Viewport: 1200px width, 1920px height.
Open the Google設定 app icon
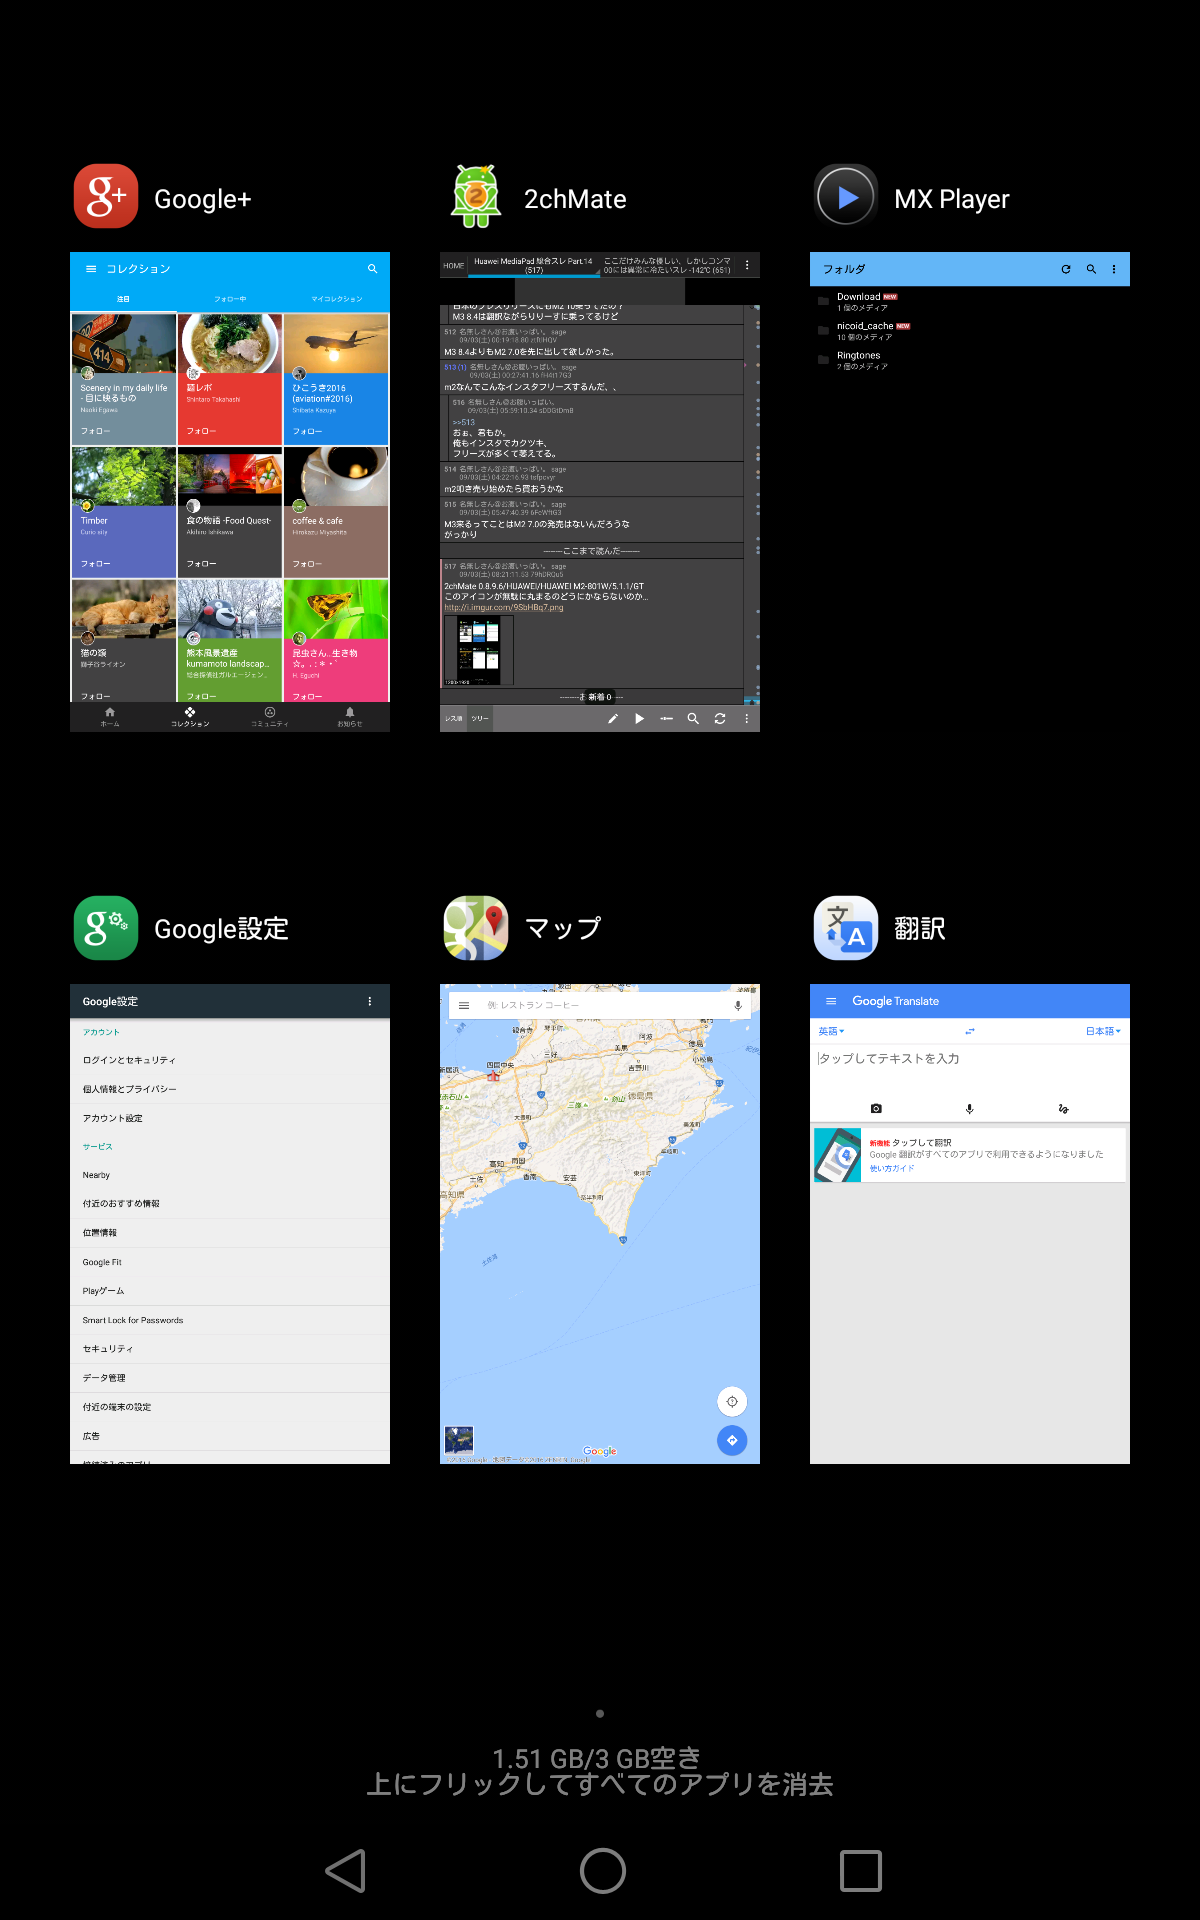[106, 928]
